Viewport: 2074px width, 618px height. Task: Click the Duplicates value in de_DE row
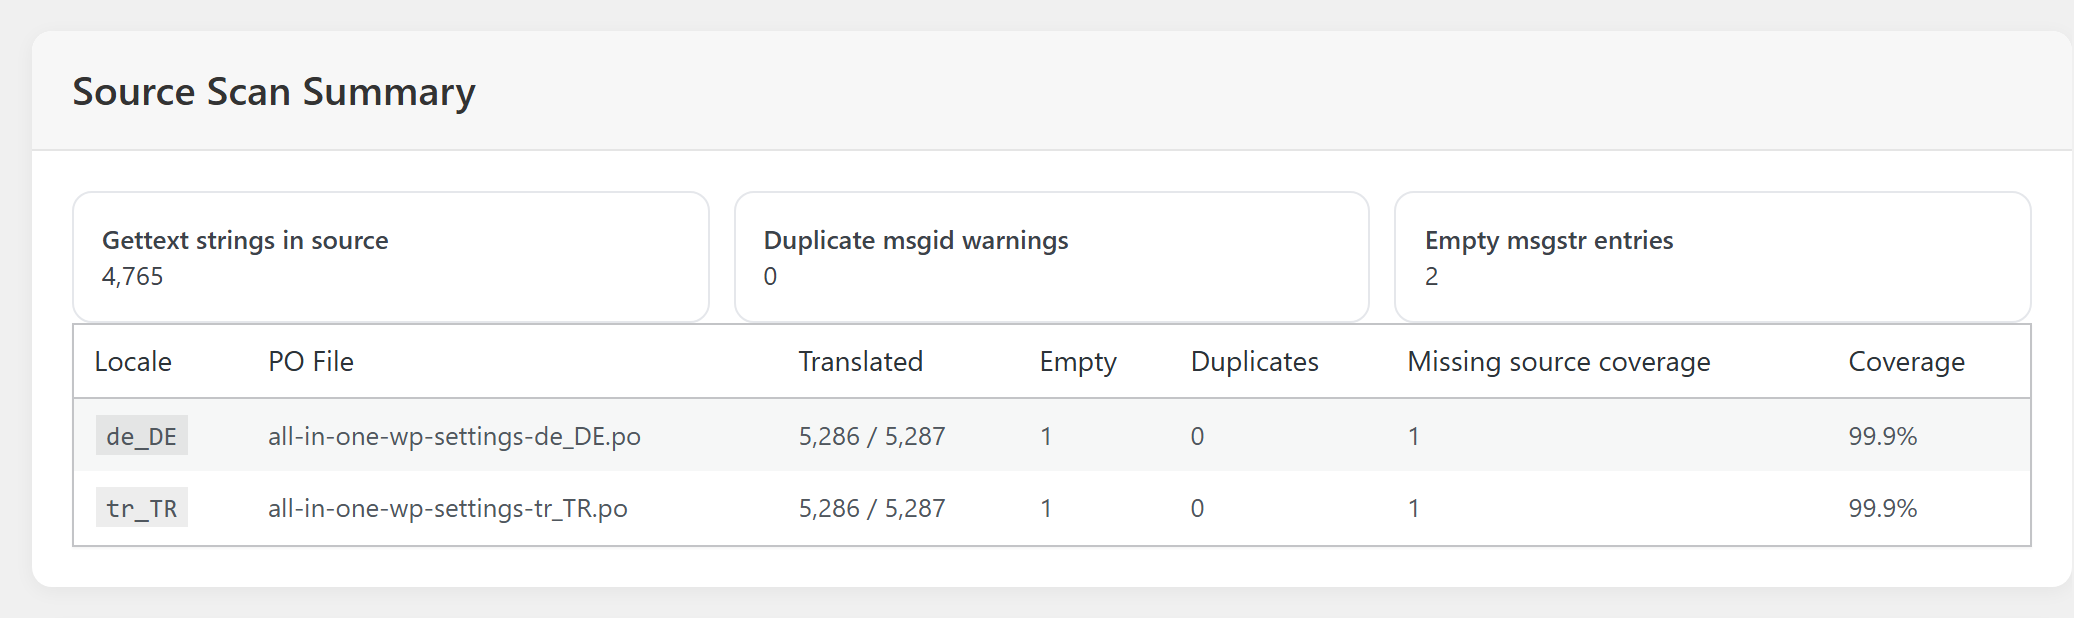click(1198, 437)
